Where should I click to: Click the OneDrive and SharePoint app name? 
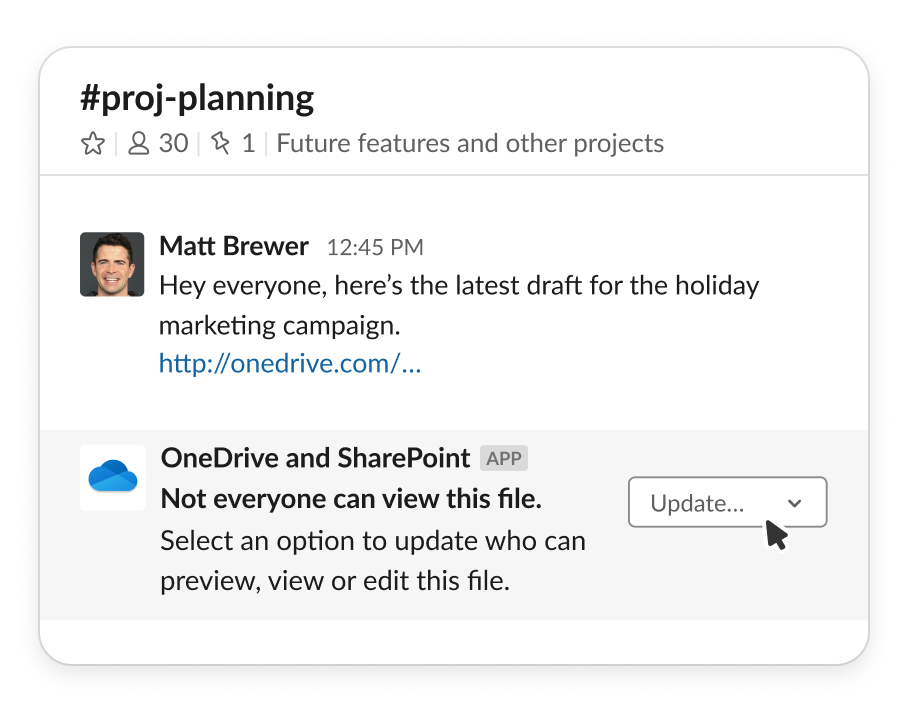click(314, 457)
